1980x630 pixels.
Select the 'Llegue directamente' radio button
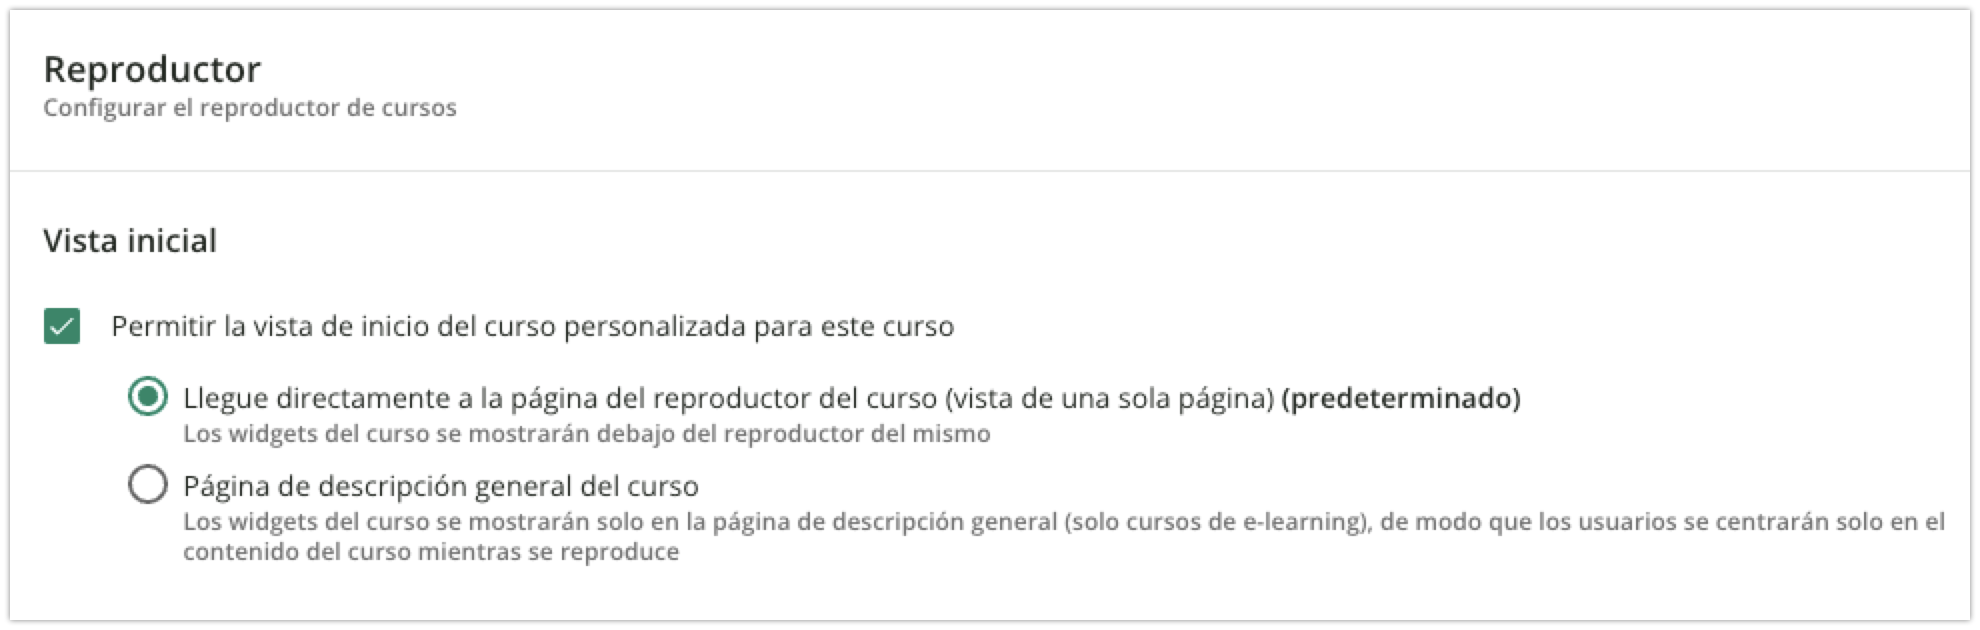pyautogui.click(x=148, y=398)
